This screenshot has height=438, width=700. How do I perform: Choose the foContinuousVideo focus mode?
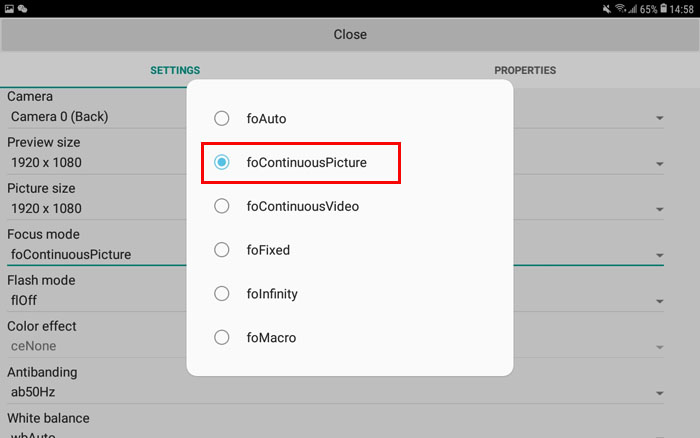point(221,206)
